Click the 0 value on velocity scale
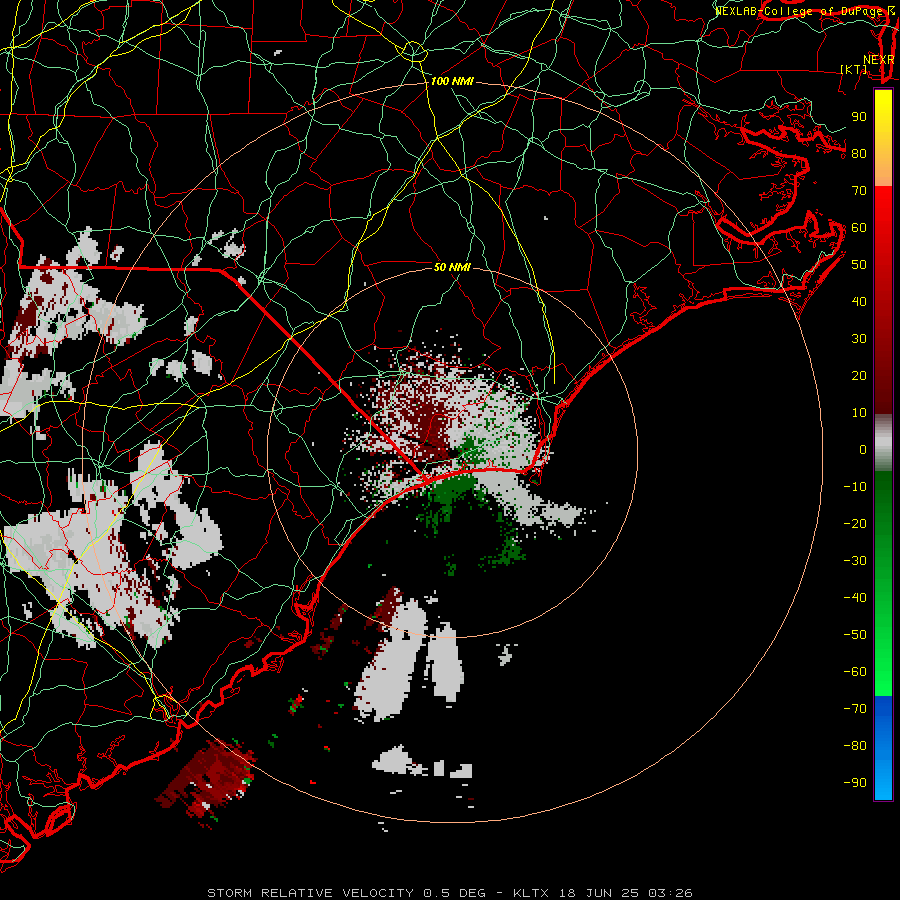Viewport: 900px width, 900px height. pos(863,450)
